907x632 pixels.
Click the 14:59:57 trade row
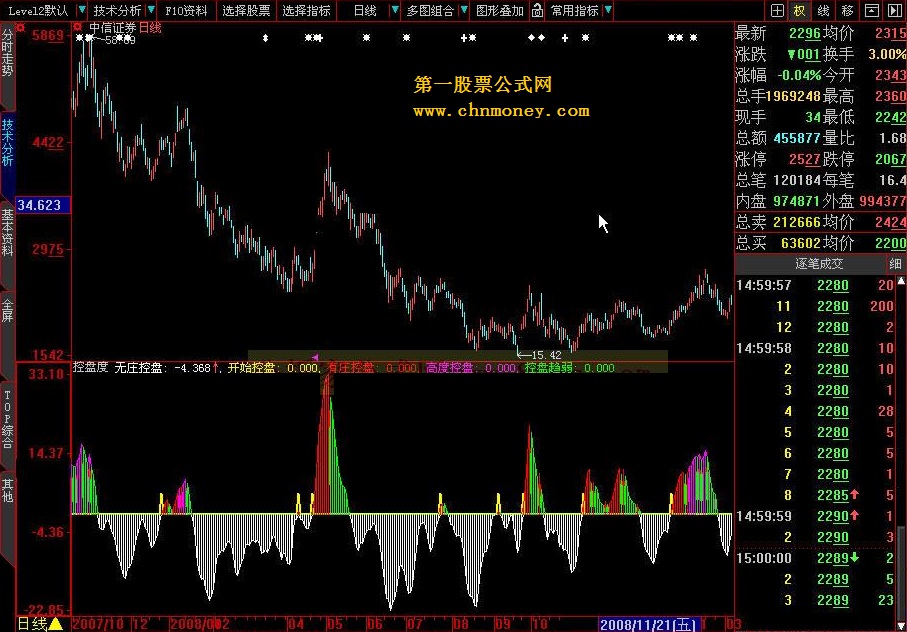pos(816,285)
